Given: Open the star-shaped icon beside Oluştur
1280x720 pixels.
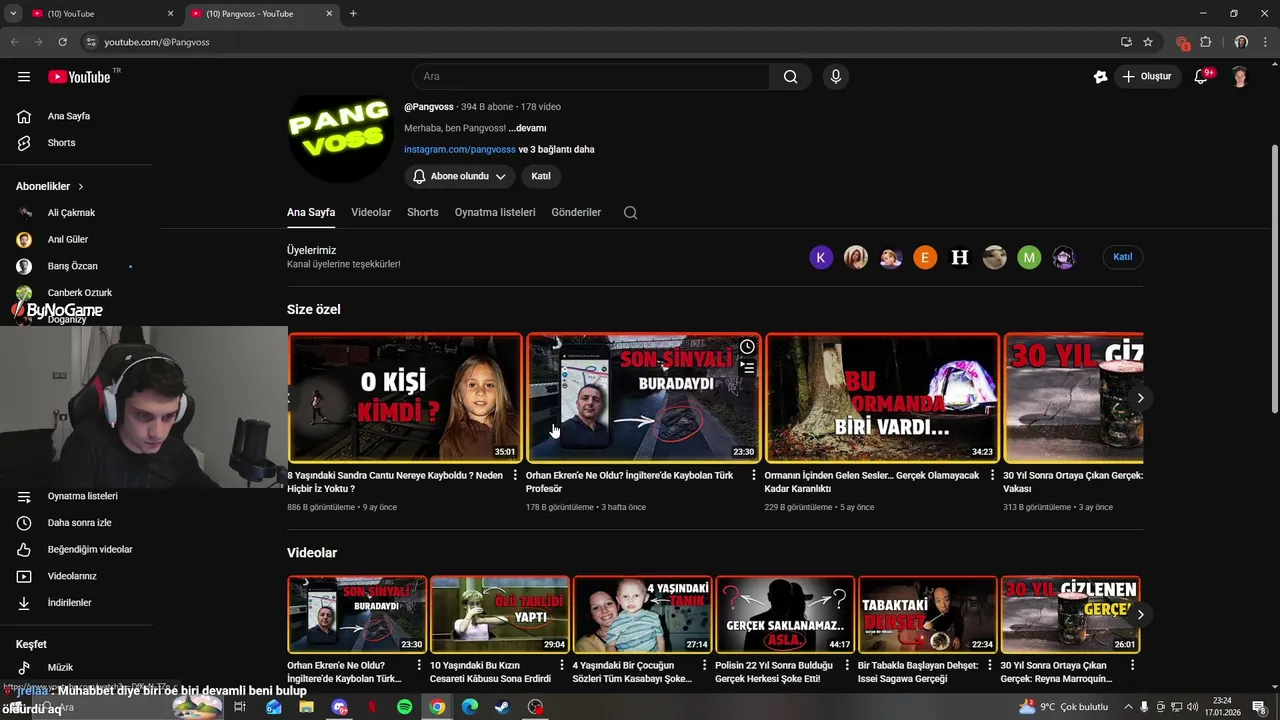Looking at the screenshot, I should click(x=1101, y=77).
